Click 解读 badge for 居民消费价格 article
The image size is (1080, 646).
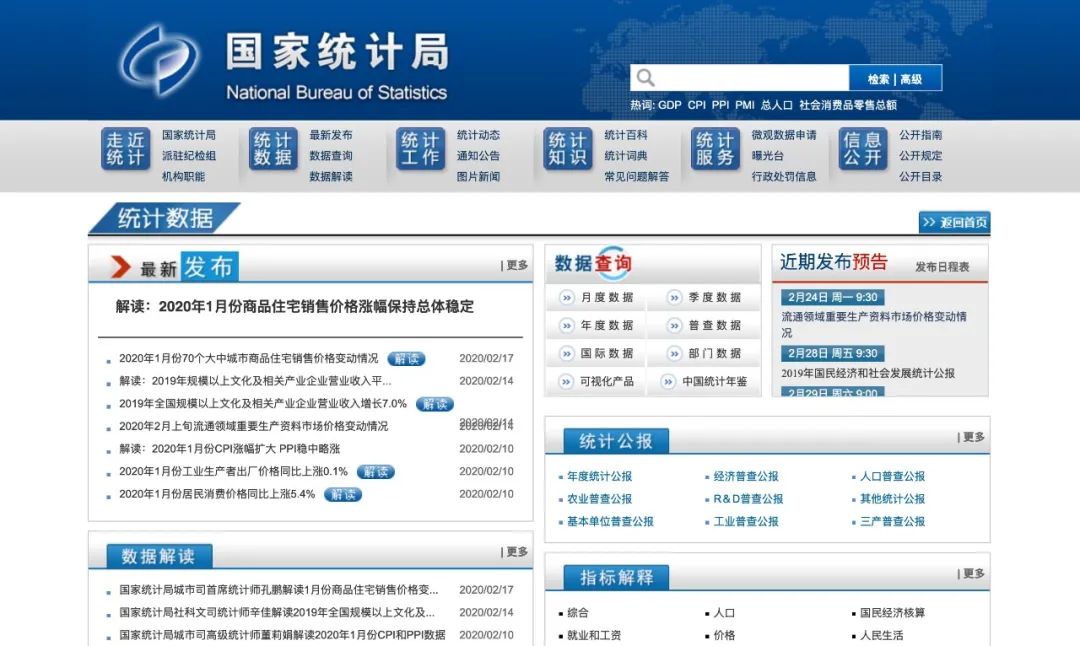343,494
